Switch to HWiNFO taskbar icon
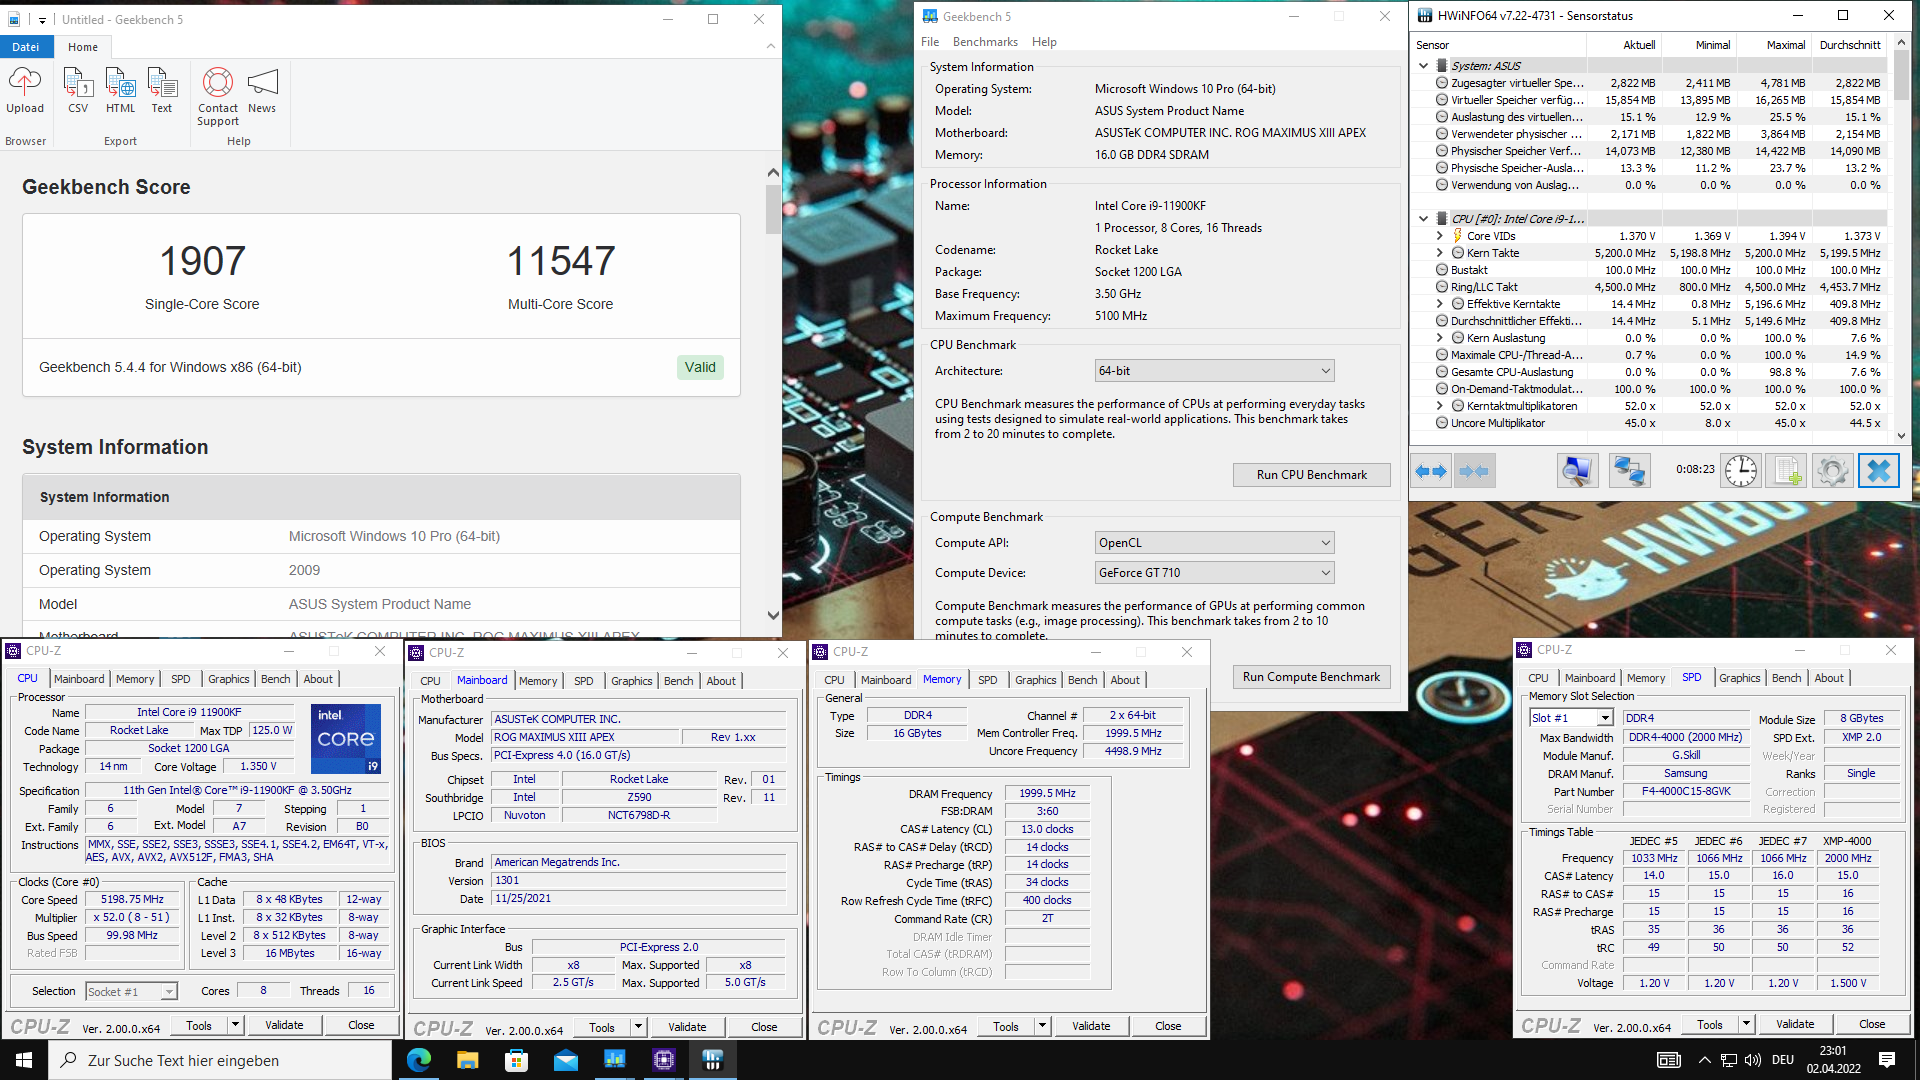This screenshot has width=1920, height=1080. tap(713, 1060)
